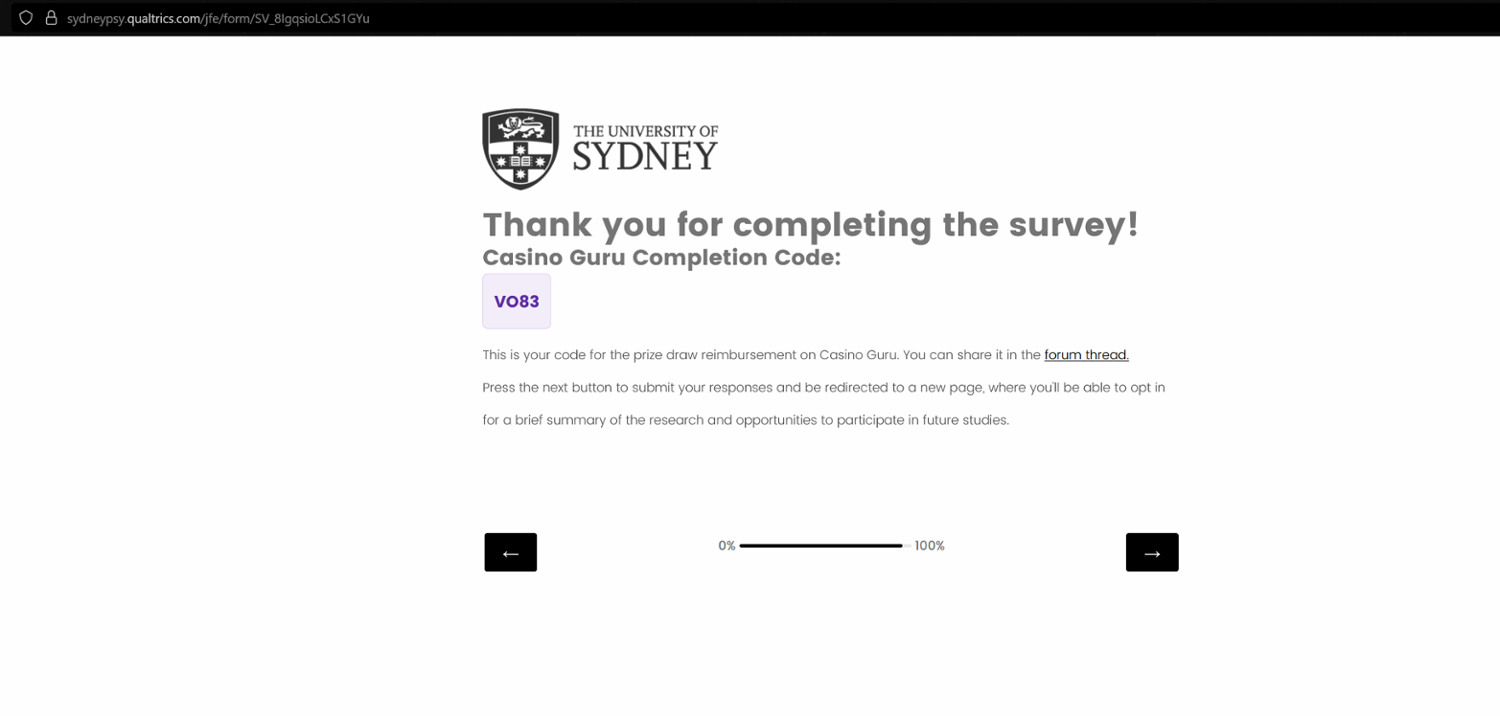
Task: Click the word "SYDNEY" in the logo
Action: (645, 157)
